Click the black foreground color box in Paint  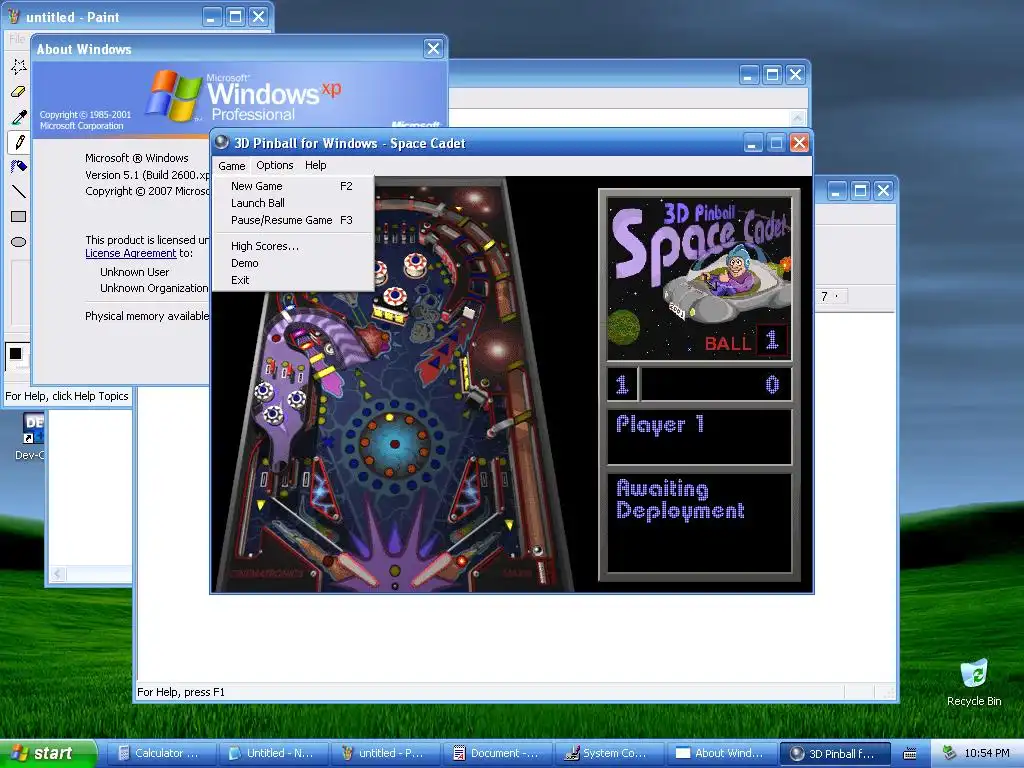pos(16,353)
